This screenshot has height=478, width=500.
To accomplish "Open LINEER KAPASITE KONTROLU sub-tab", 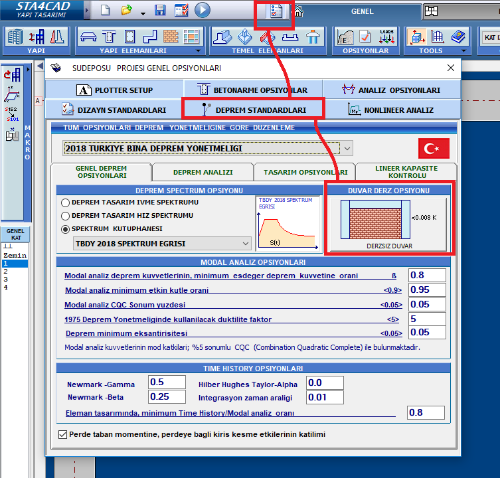I will tap(406, 172).
